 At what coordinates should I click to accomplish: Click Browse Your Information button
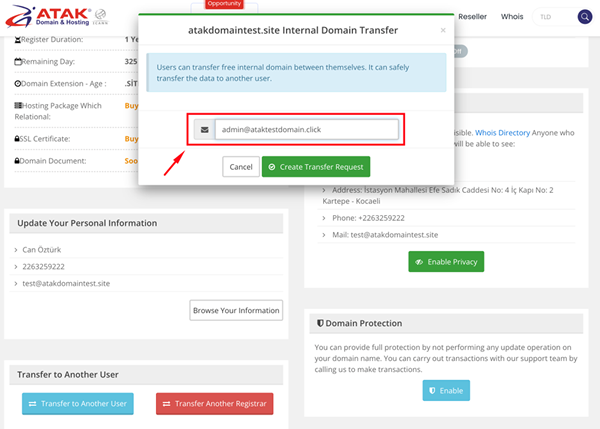(x=236, y=310)
